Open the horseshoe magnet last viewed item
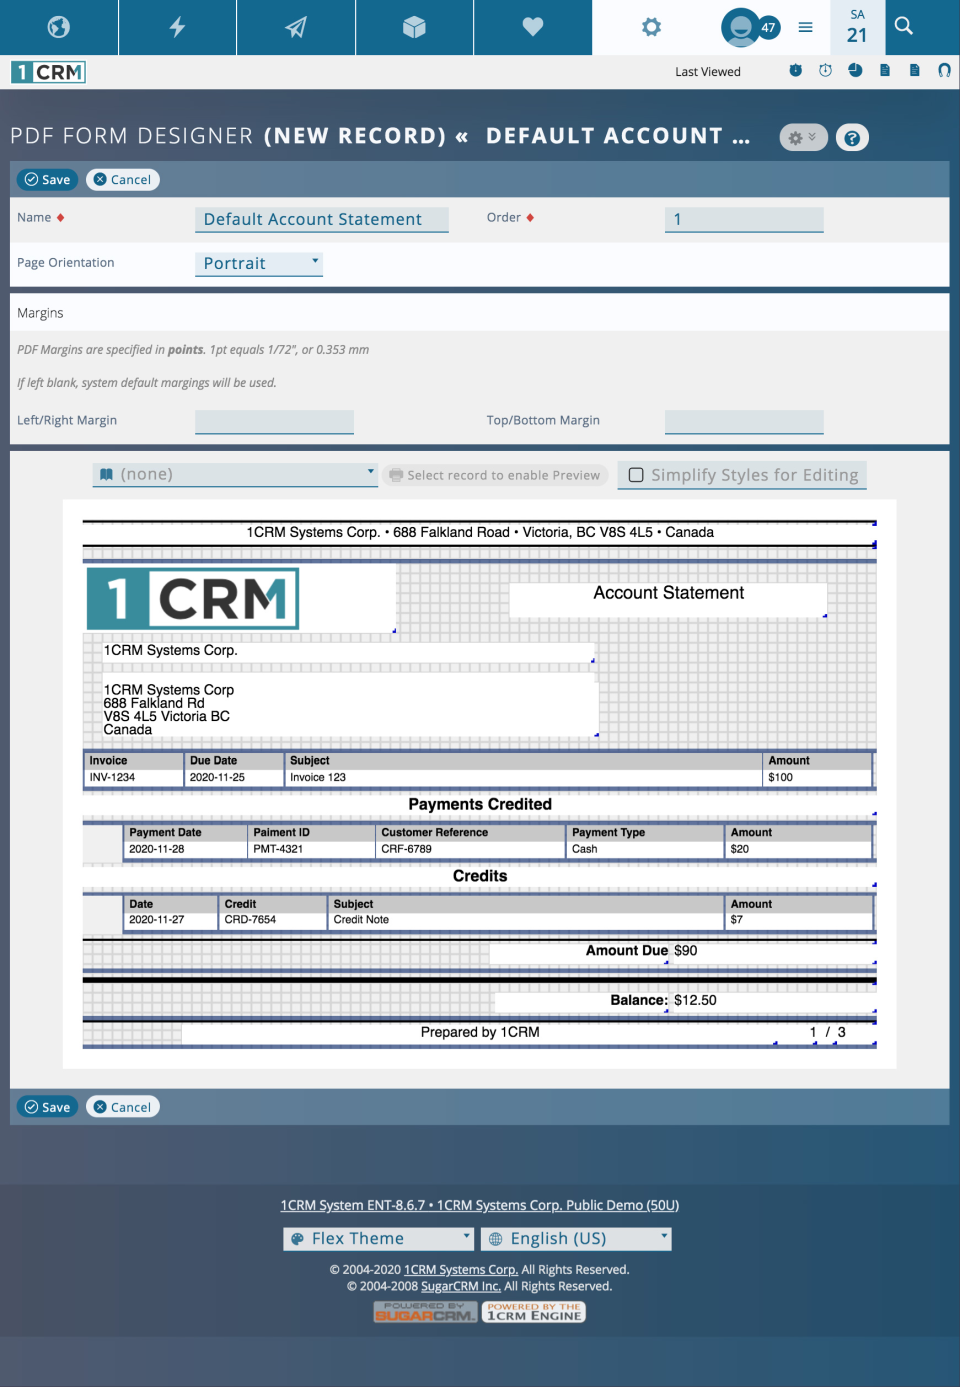 944,70
